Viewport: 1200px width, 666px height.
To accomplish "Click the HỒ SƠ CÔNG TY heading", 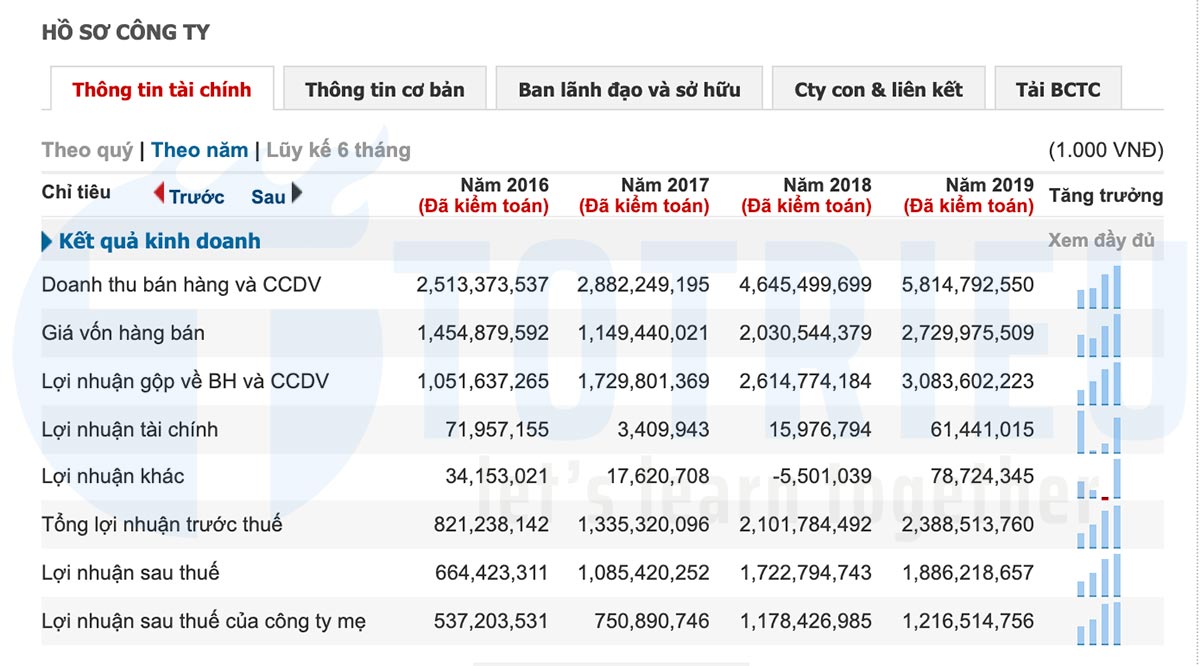I will (126, 32).
